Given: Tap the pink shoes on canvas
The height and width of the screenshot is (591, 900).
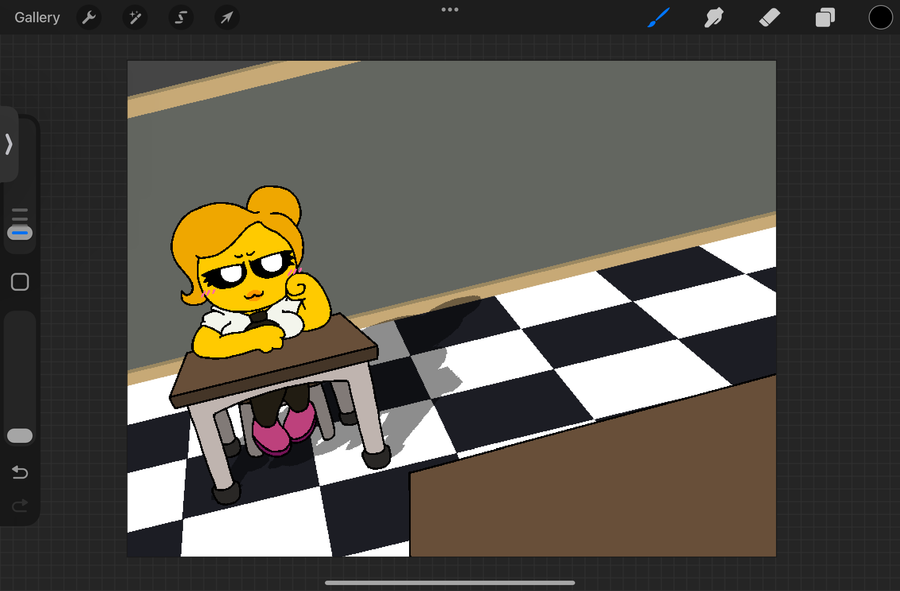Looking at the screenshot, I should tap(284, 430).
